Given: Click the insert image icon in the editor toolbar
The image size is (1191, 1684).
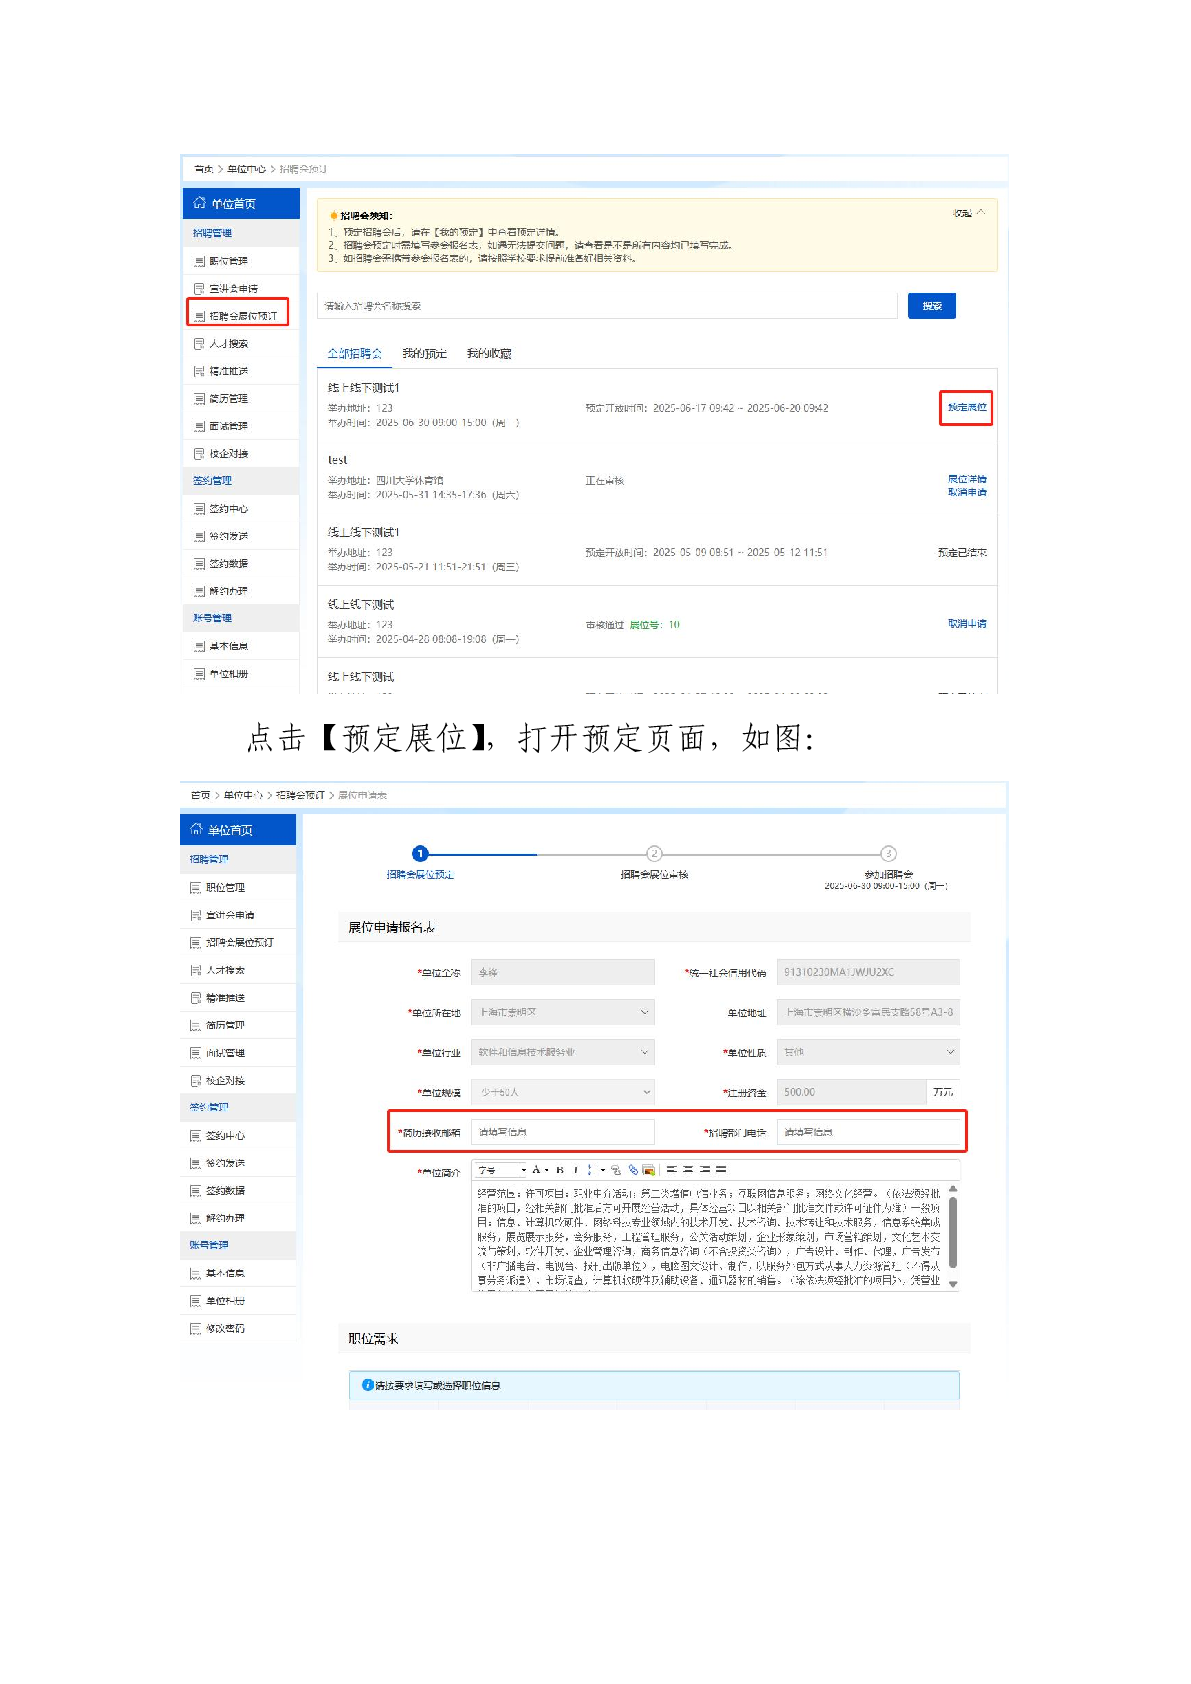Looking at the screenshot, I should click(x=648, y=1169).
